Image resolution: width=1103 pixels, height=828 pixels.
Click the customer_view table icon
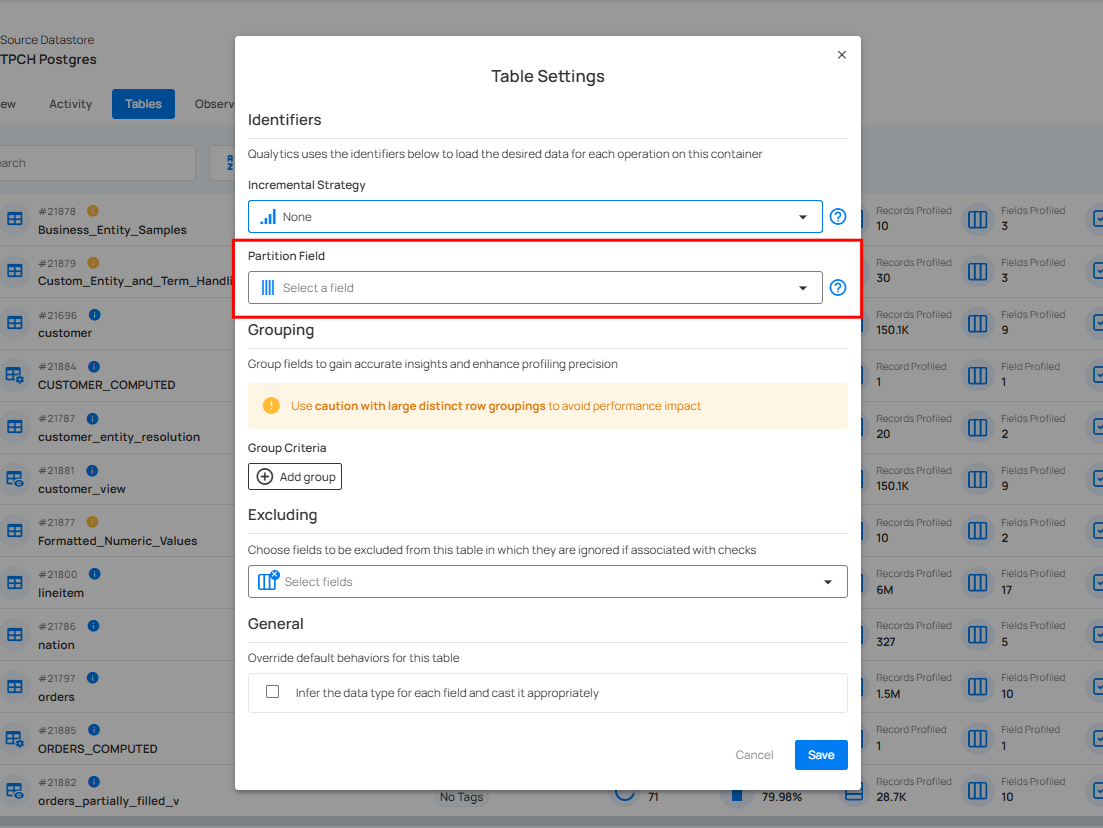pos(15,479)
